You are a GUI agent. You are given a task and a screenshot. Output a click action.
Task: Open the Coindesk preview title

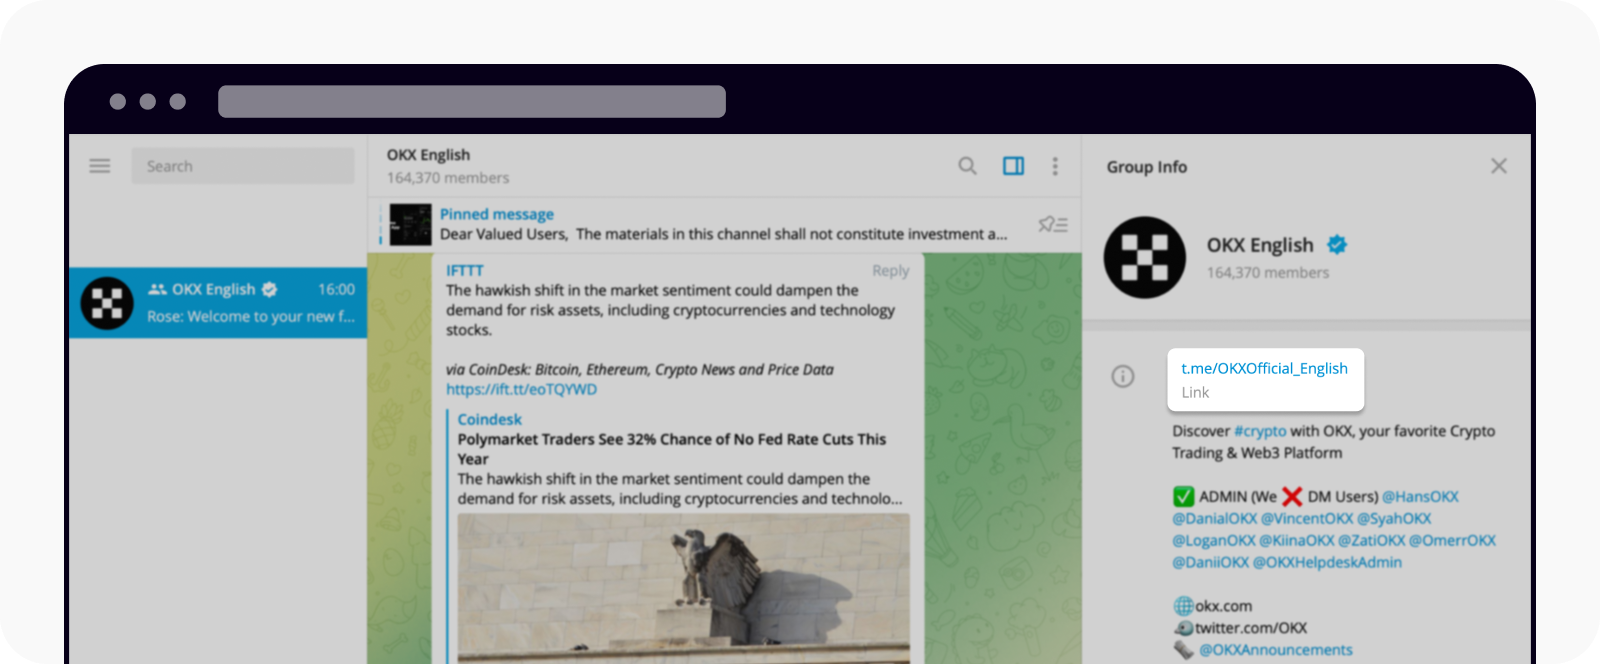pos(489,419)
